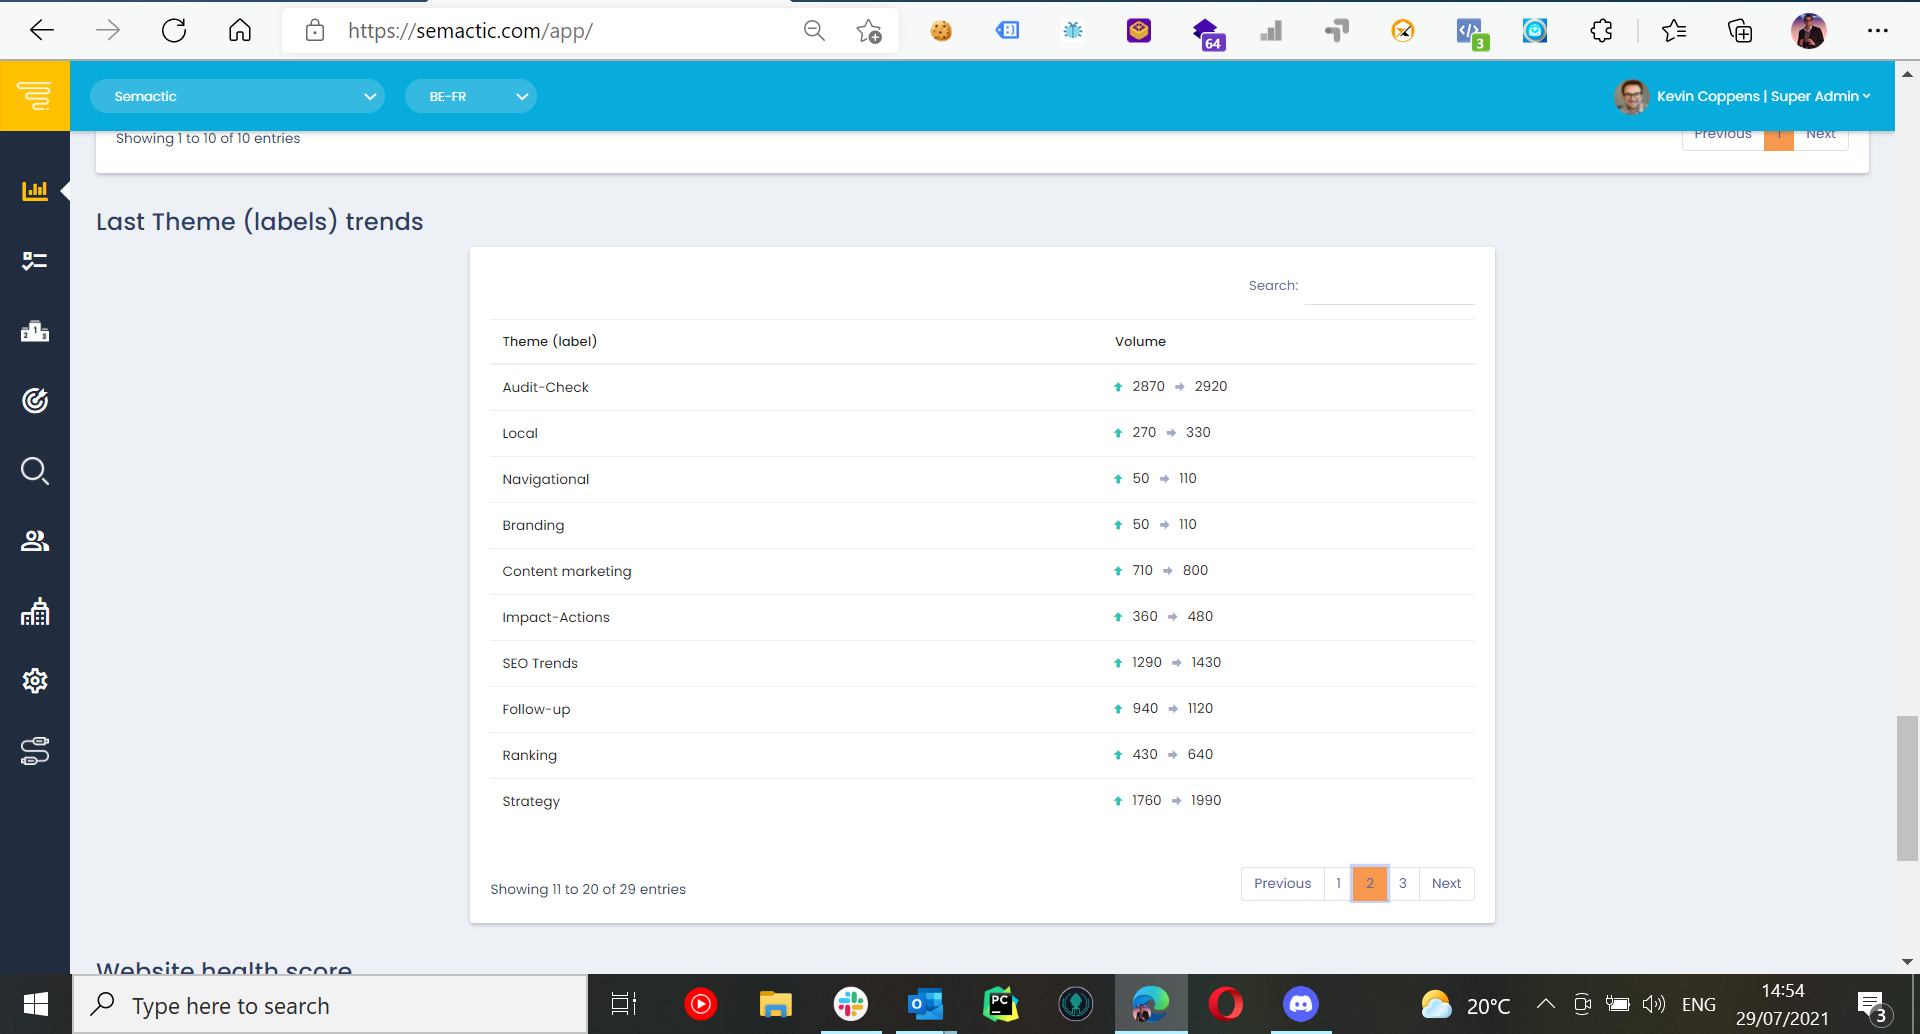
Task: Open the rankings podium section in the sidebar
Action: point(35,331)
